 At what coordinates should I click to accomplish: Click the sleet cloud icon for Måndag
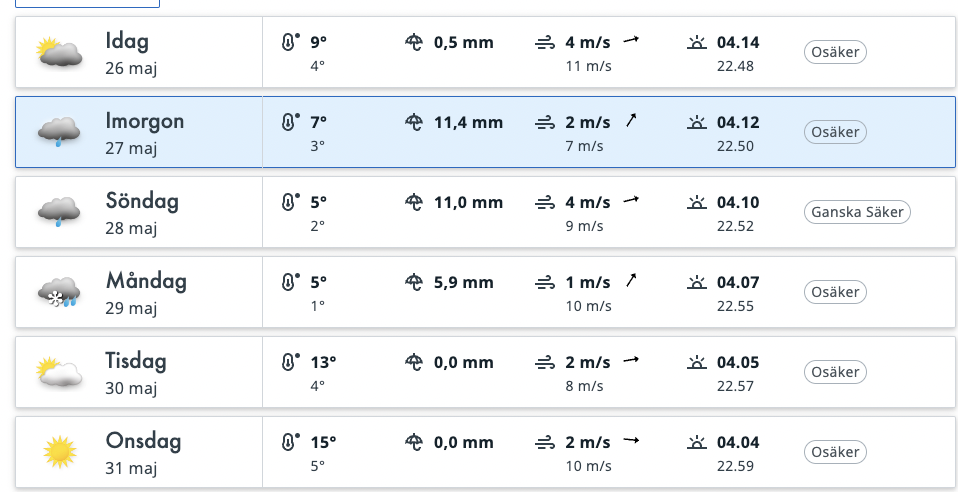pyautogui.click(x=60, y=292)
